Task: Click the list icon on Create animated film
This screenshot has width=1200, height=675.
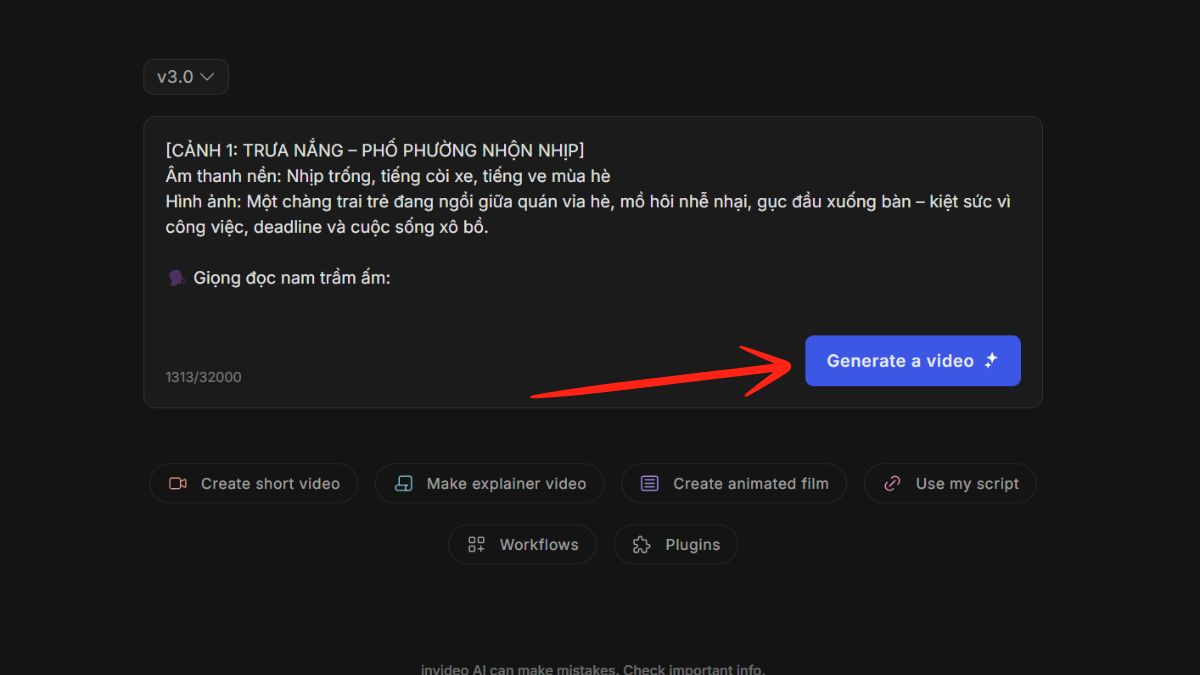Action: coord(650,484)
